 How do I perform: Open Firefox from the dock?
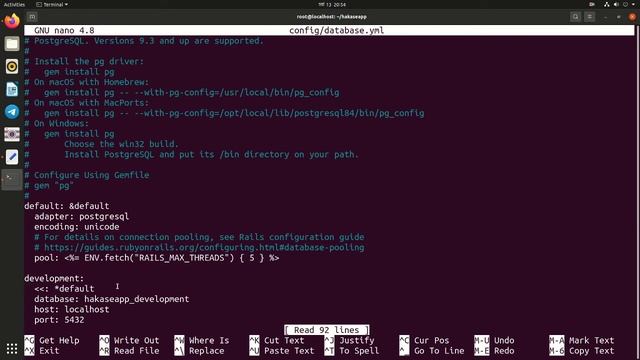(x=12, y=21)
